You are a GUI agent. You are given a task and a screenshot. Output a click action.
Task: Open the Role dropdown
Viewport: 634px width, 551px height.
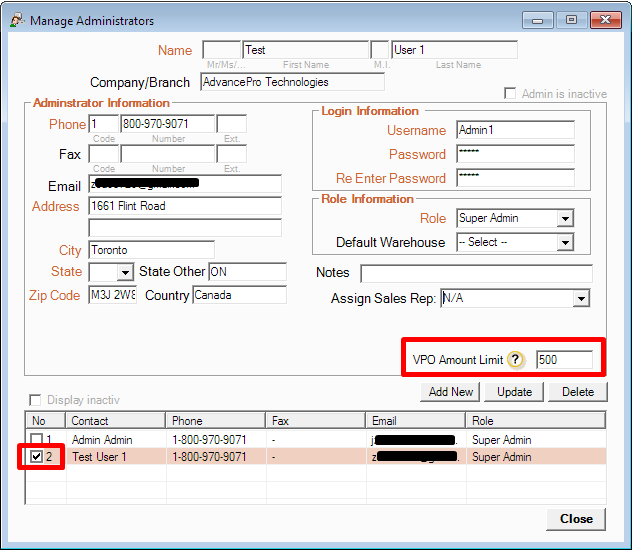tap(565, 218)
